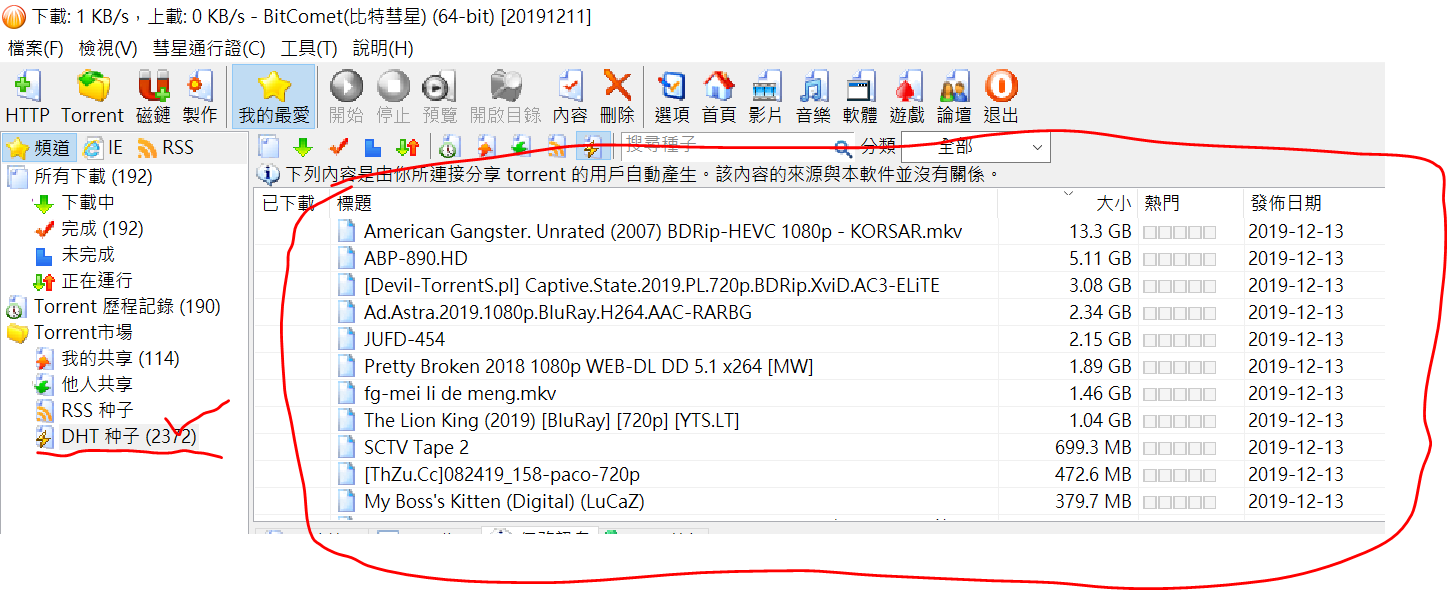Select 正在進行 in sidebar tree
Image resolution: width=1447 pixels, height=590 pixels.
click(x=82, y=281)
